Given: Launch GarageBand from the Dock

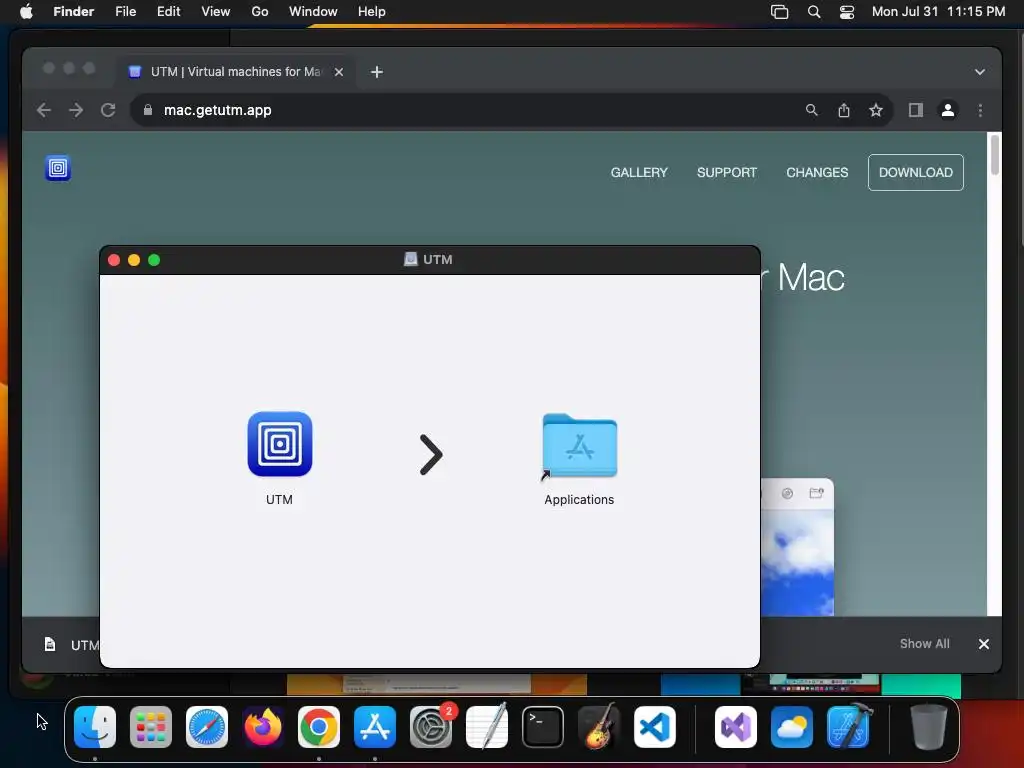Looking at the screenshot, I should 599,727.
